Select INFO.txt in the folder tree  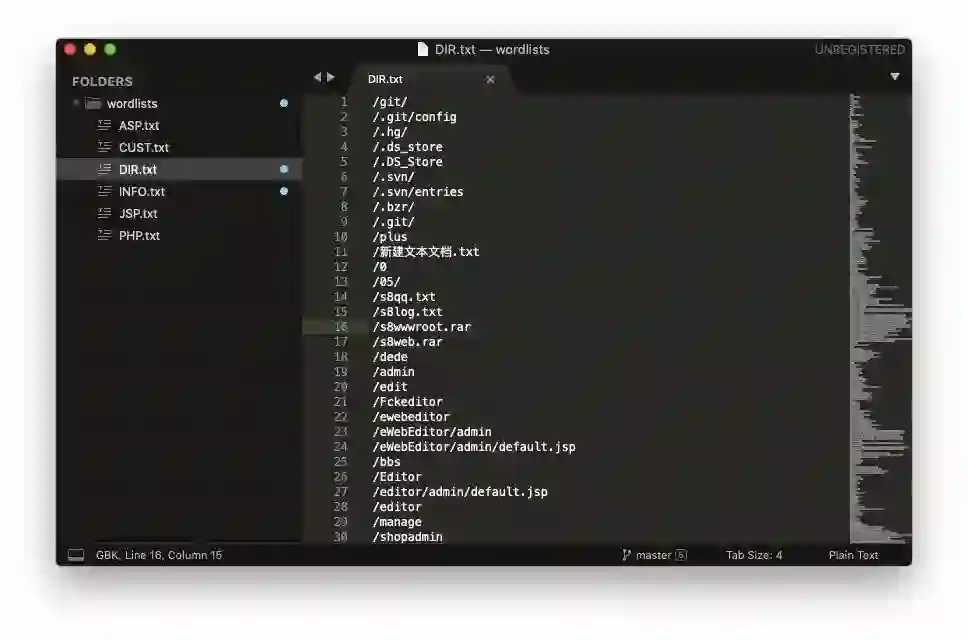(142, 191)
